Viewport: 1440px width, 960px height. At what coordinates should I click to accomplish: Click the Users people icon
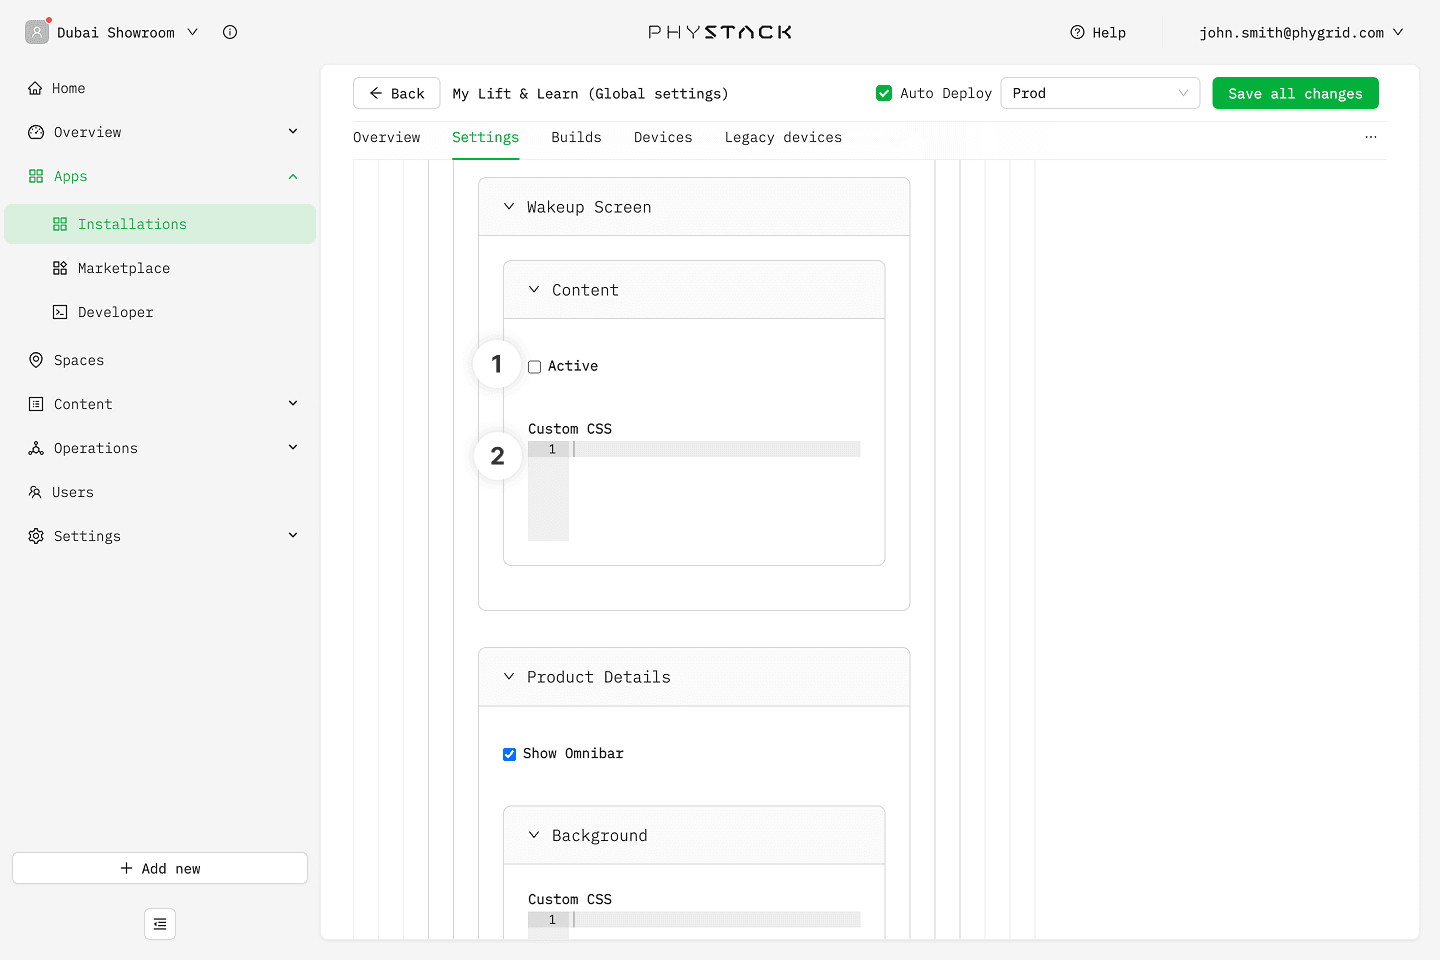coord(35,492)
